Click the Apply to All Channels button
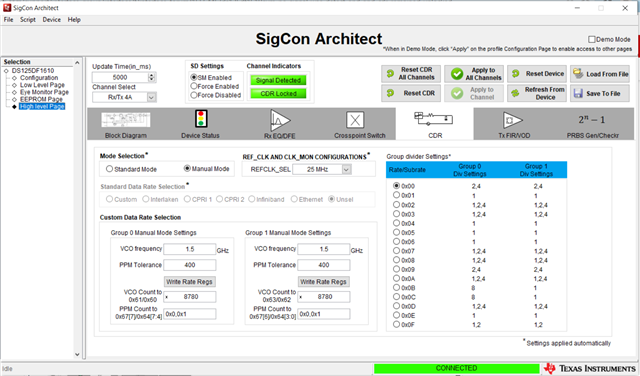The width and height of the screenshot is (640, 376). click(x=474, y=74)
